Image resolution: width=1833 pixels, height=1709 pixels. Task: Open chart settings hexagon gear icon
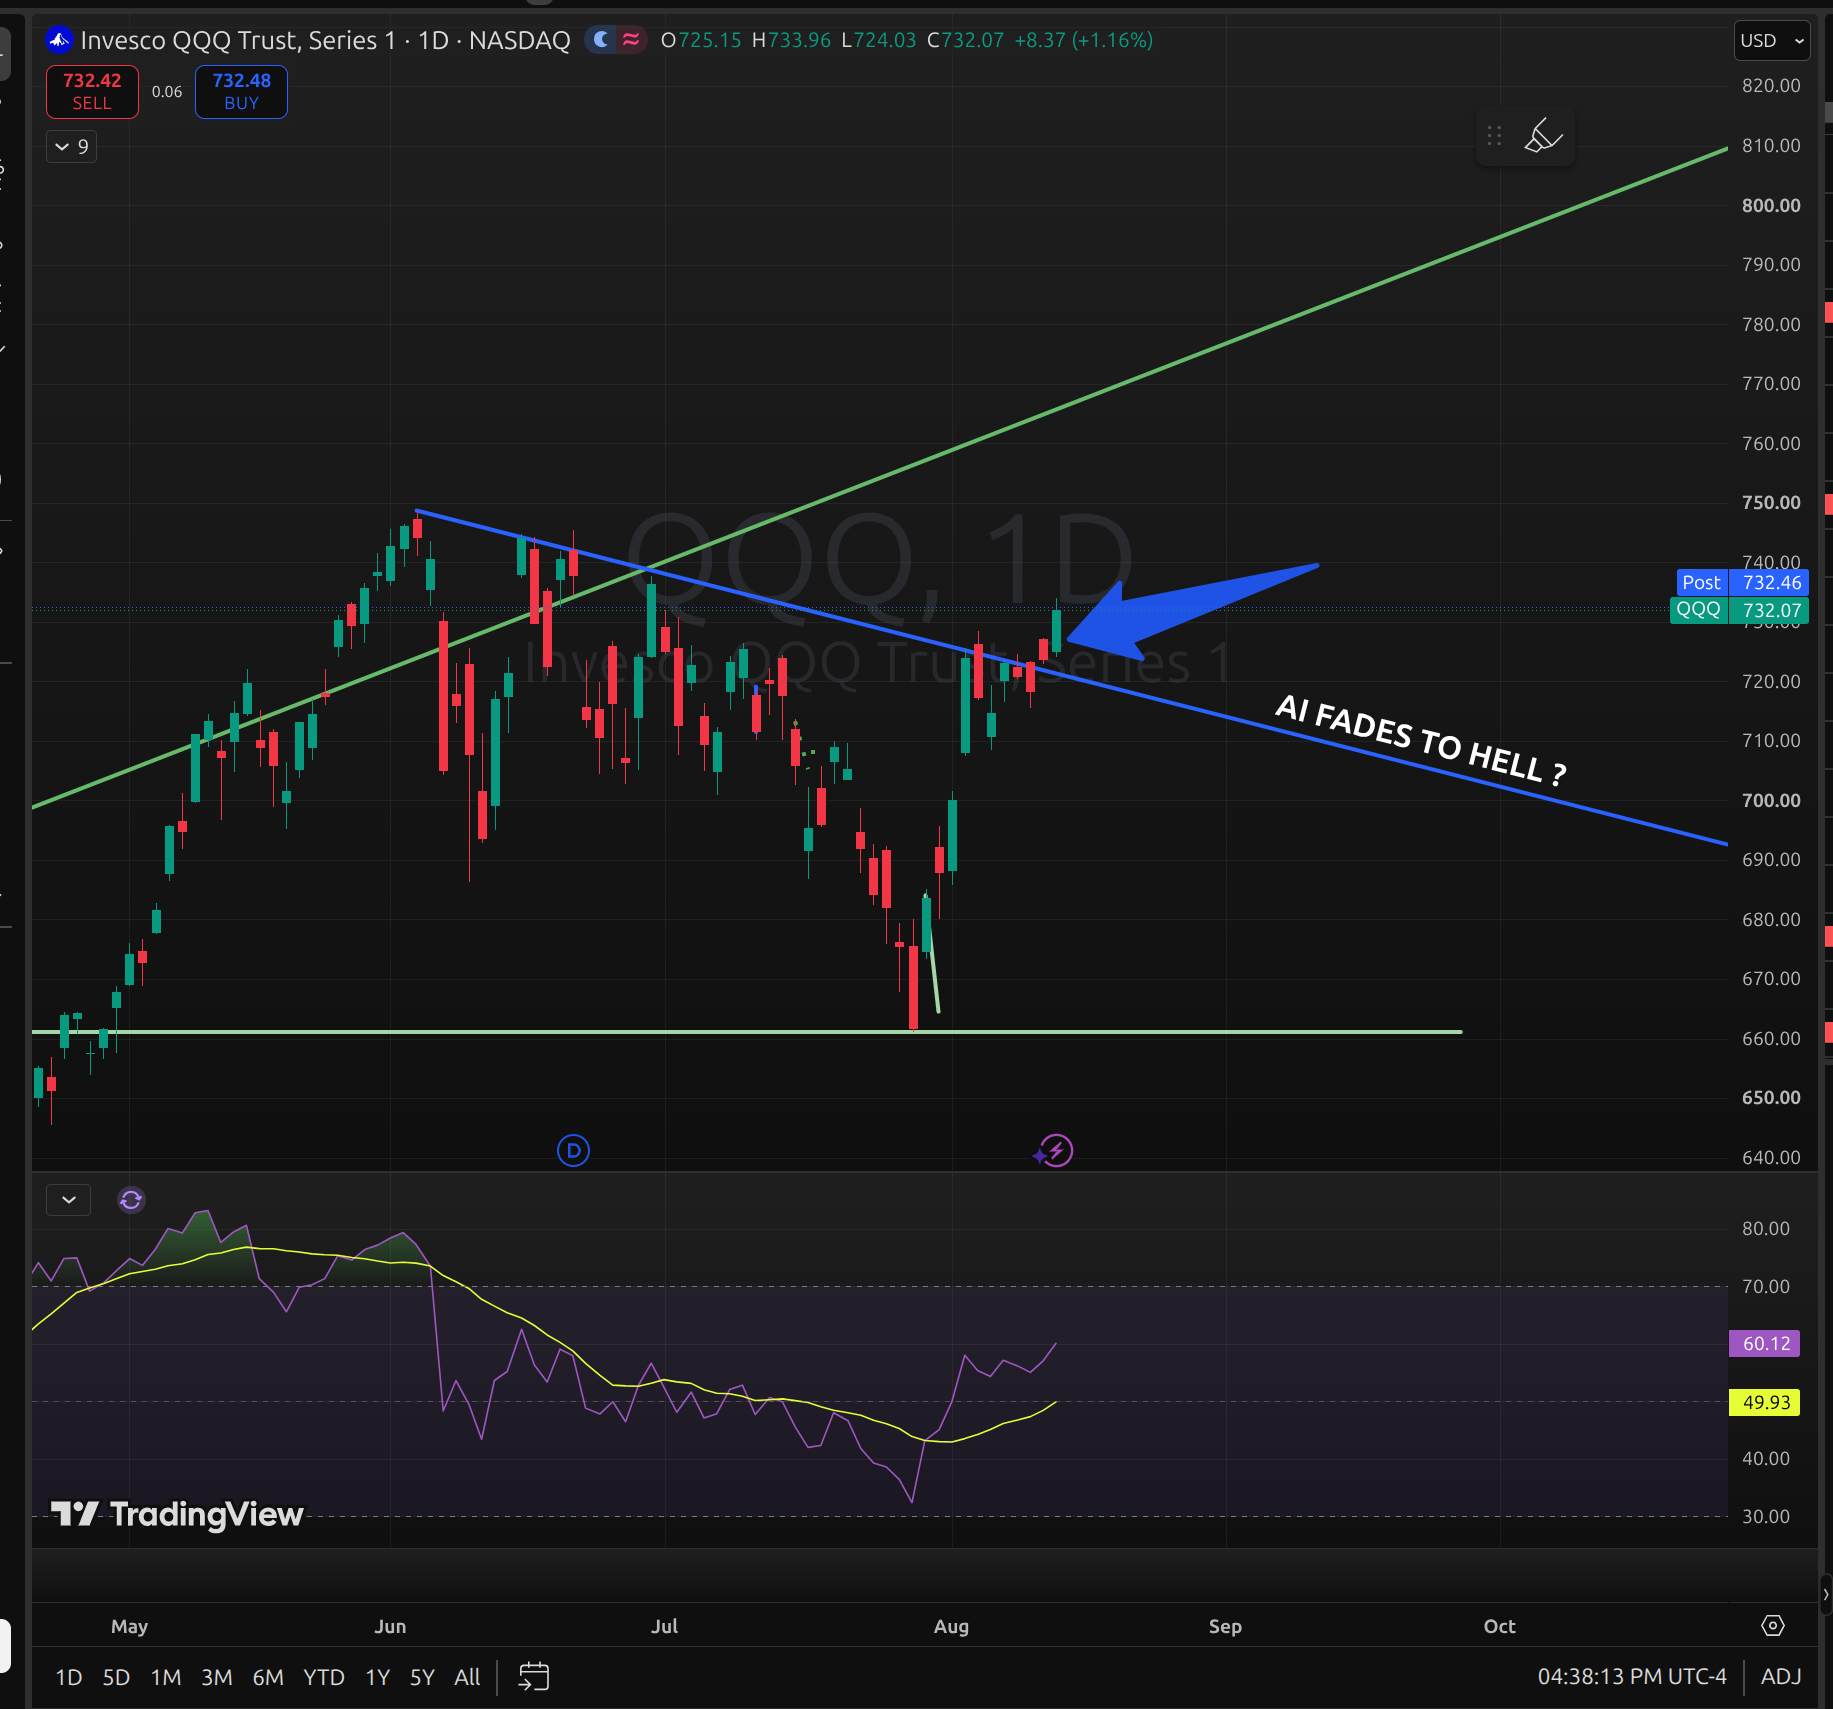coord(1773,1626)
